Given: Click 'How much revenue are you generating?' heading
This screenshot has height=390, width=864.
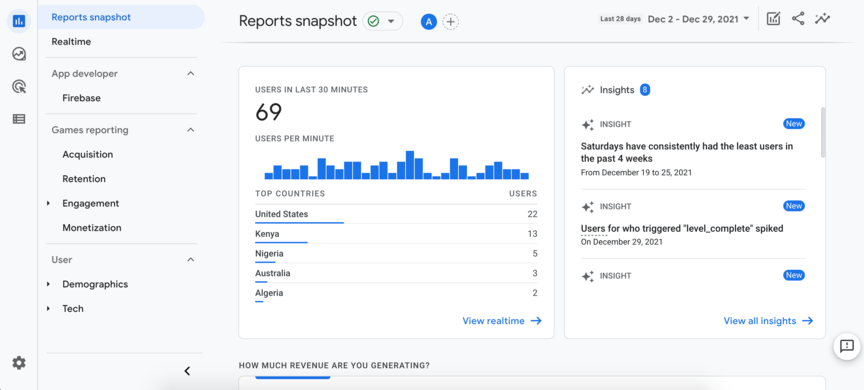Looking at the screenshot, I should coord(334,365).
